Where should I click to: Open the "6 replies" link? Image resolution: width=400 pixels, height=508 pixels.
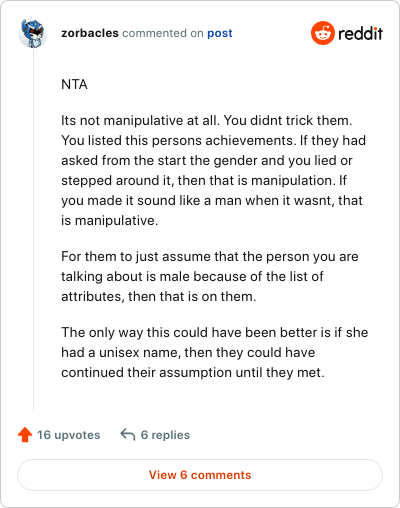(x=165, y=435)
